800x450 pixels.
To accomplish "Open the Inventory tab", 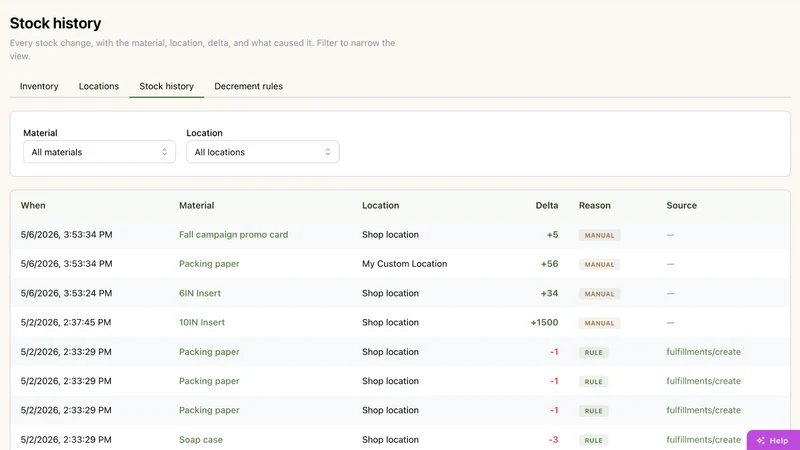I will coord(39,86).
